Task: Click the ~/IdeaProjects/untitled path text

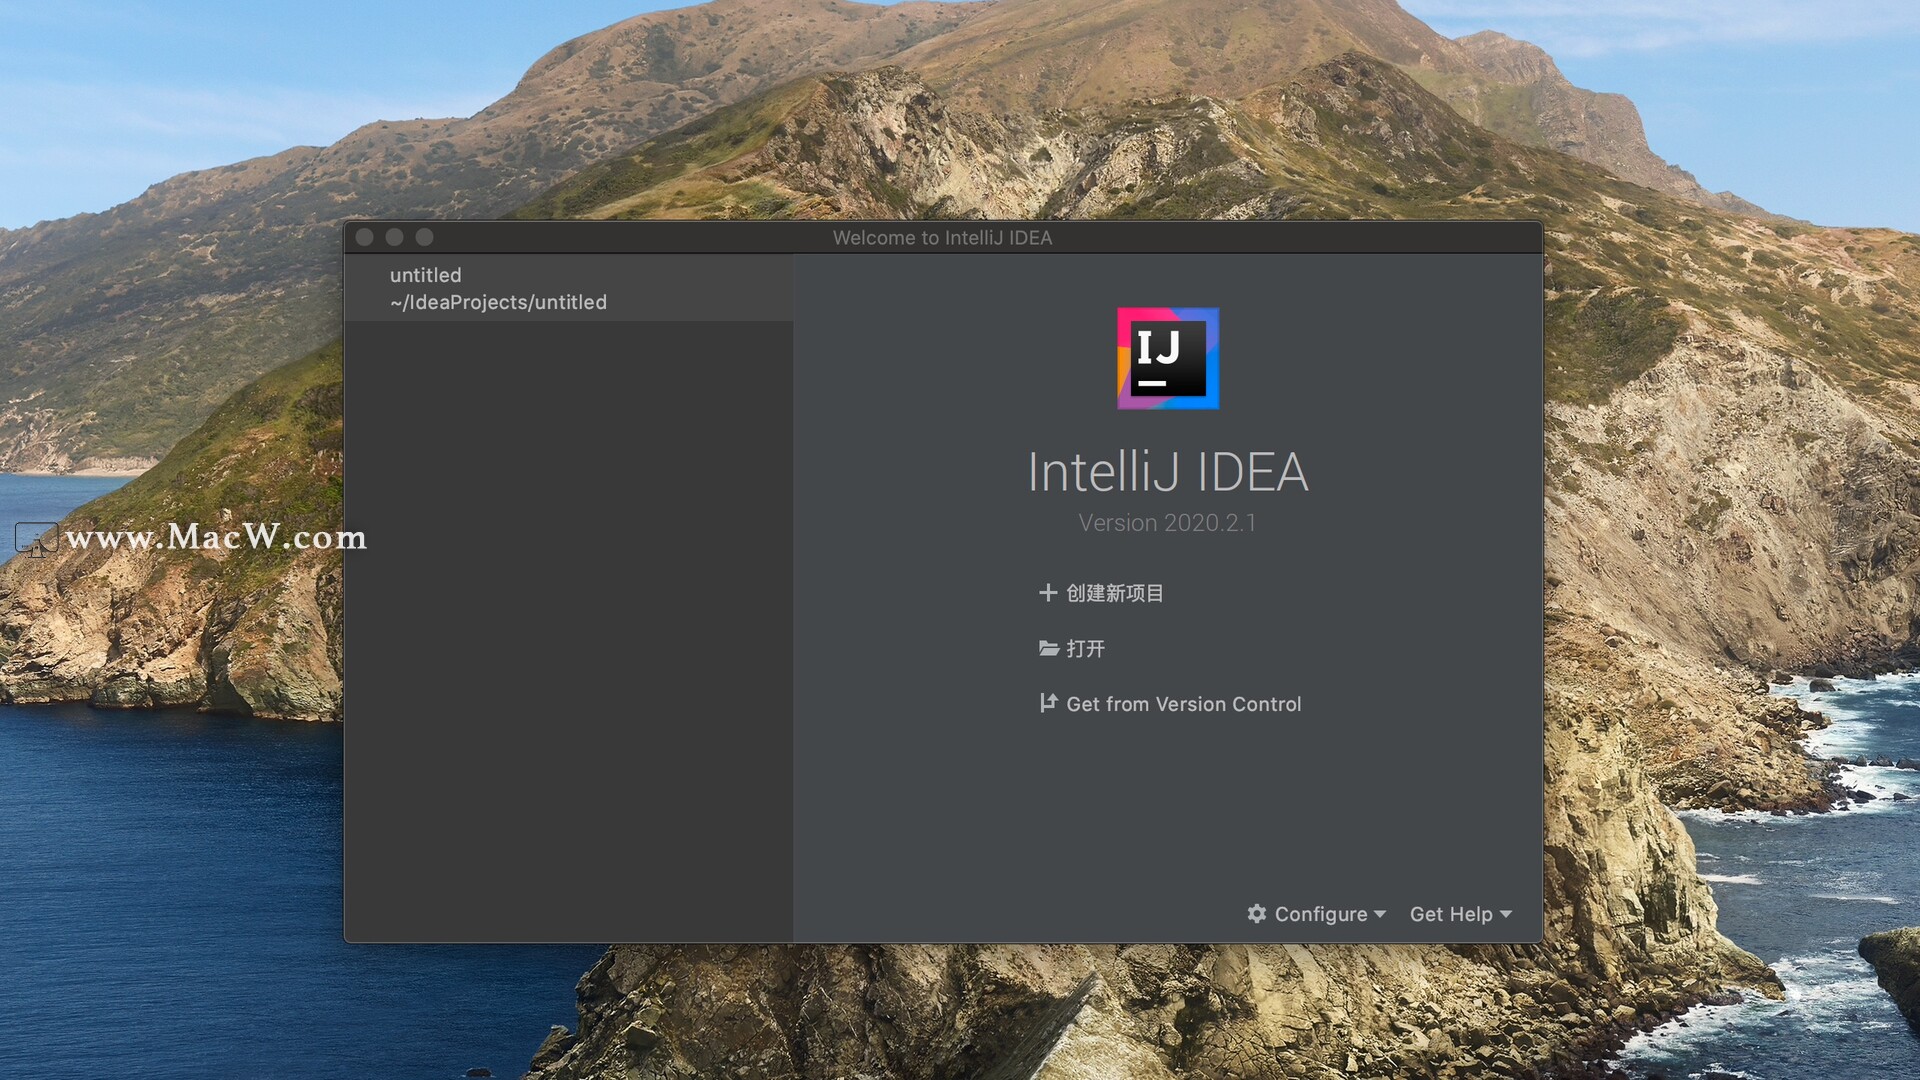Action: [x=498, y=302]
